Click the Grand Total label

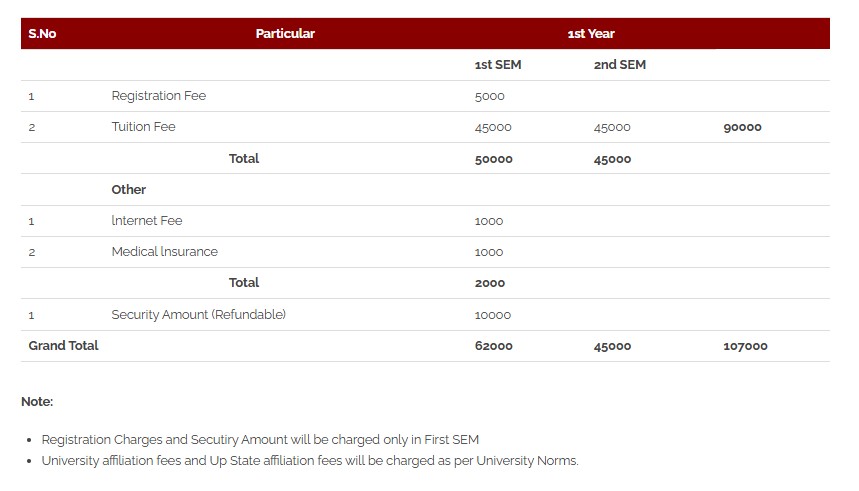pyautogui.click(x=64, y=346)
